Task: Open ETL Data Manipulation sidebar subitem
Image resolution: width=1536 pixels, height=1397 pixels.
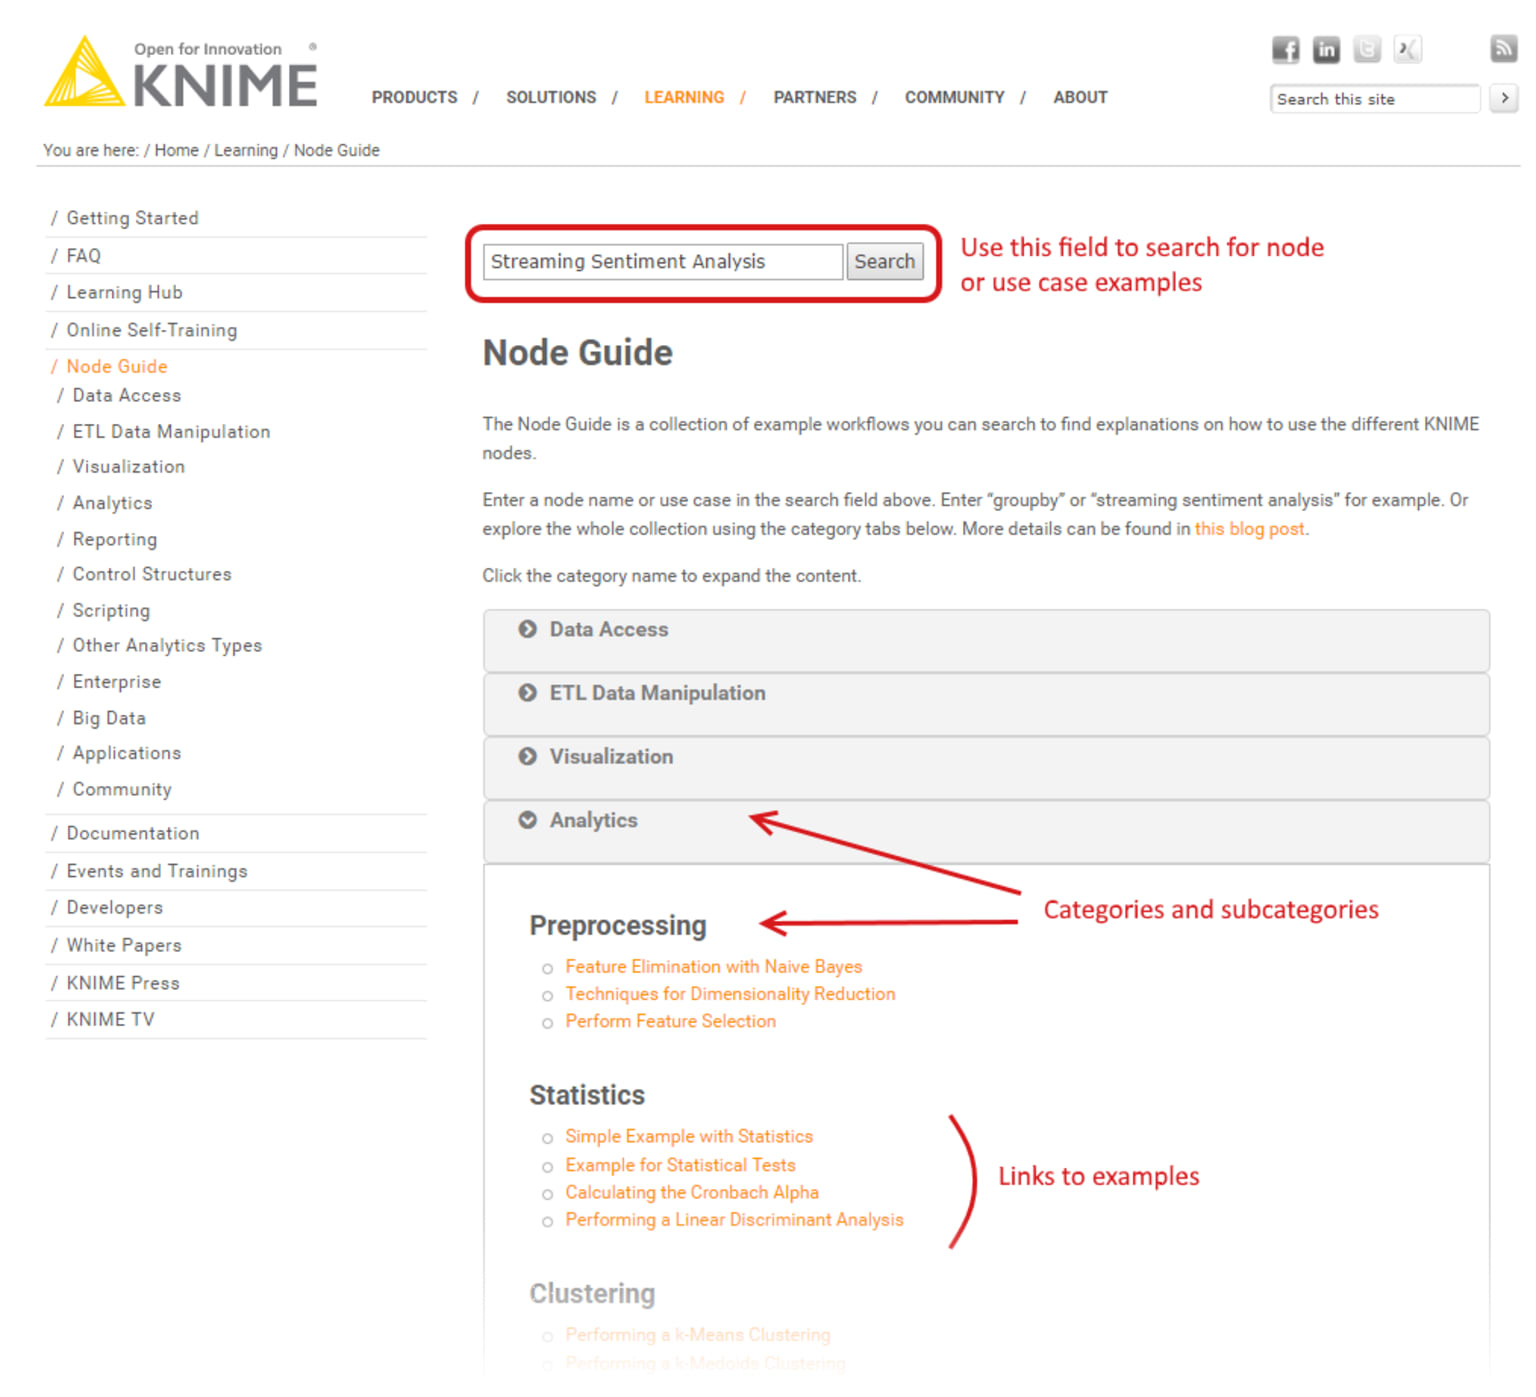Action: pyautogui.click(x=171, y=432)
